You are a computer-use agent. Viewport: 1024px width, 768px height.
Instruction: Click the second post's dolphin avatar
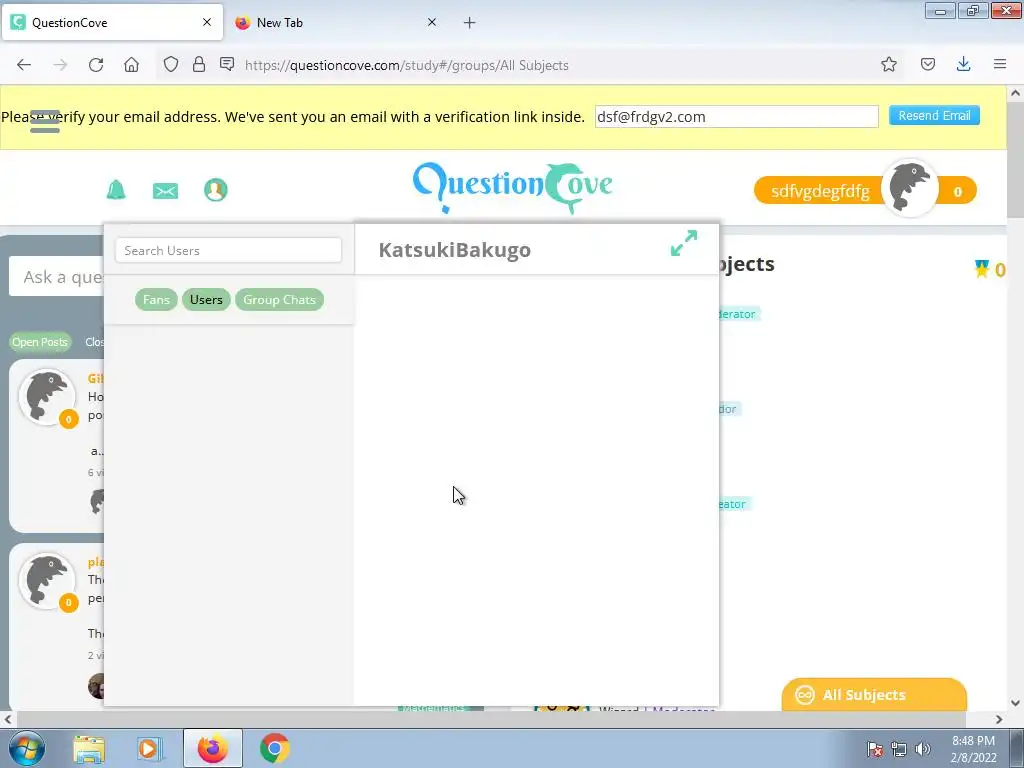(x=46, y=580)
